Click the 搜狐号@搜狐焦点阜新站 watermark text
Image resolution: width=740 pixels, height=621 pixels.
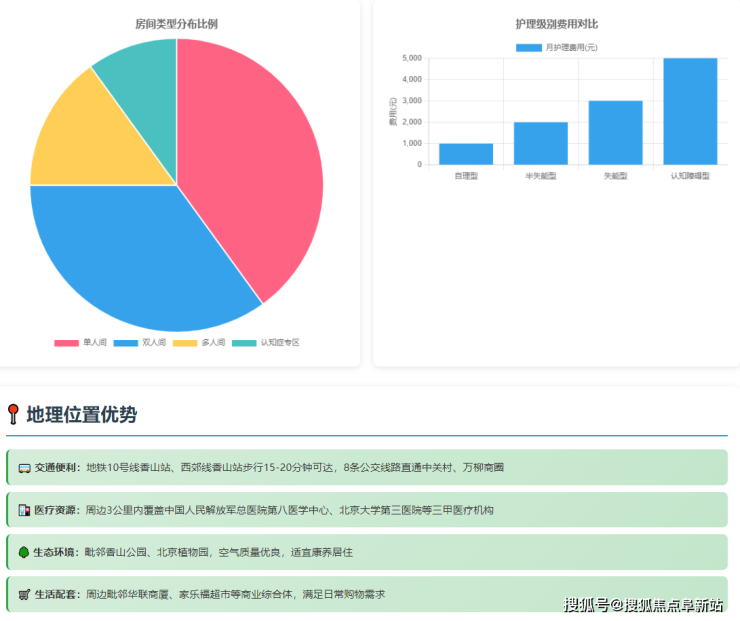tap(643, 605)
